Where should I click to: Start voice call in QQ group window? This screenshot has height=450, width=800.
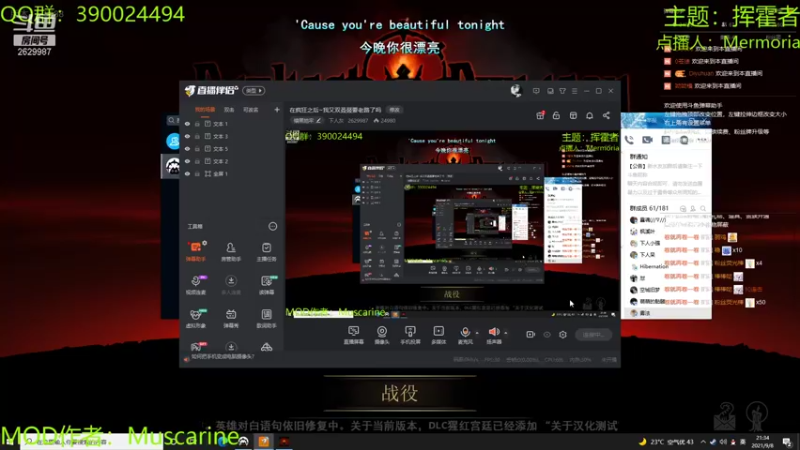(x=630, y=140)
